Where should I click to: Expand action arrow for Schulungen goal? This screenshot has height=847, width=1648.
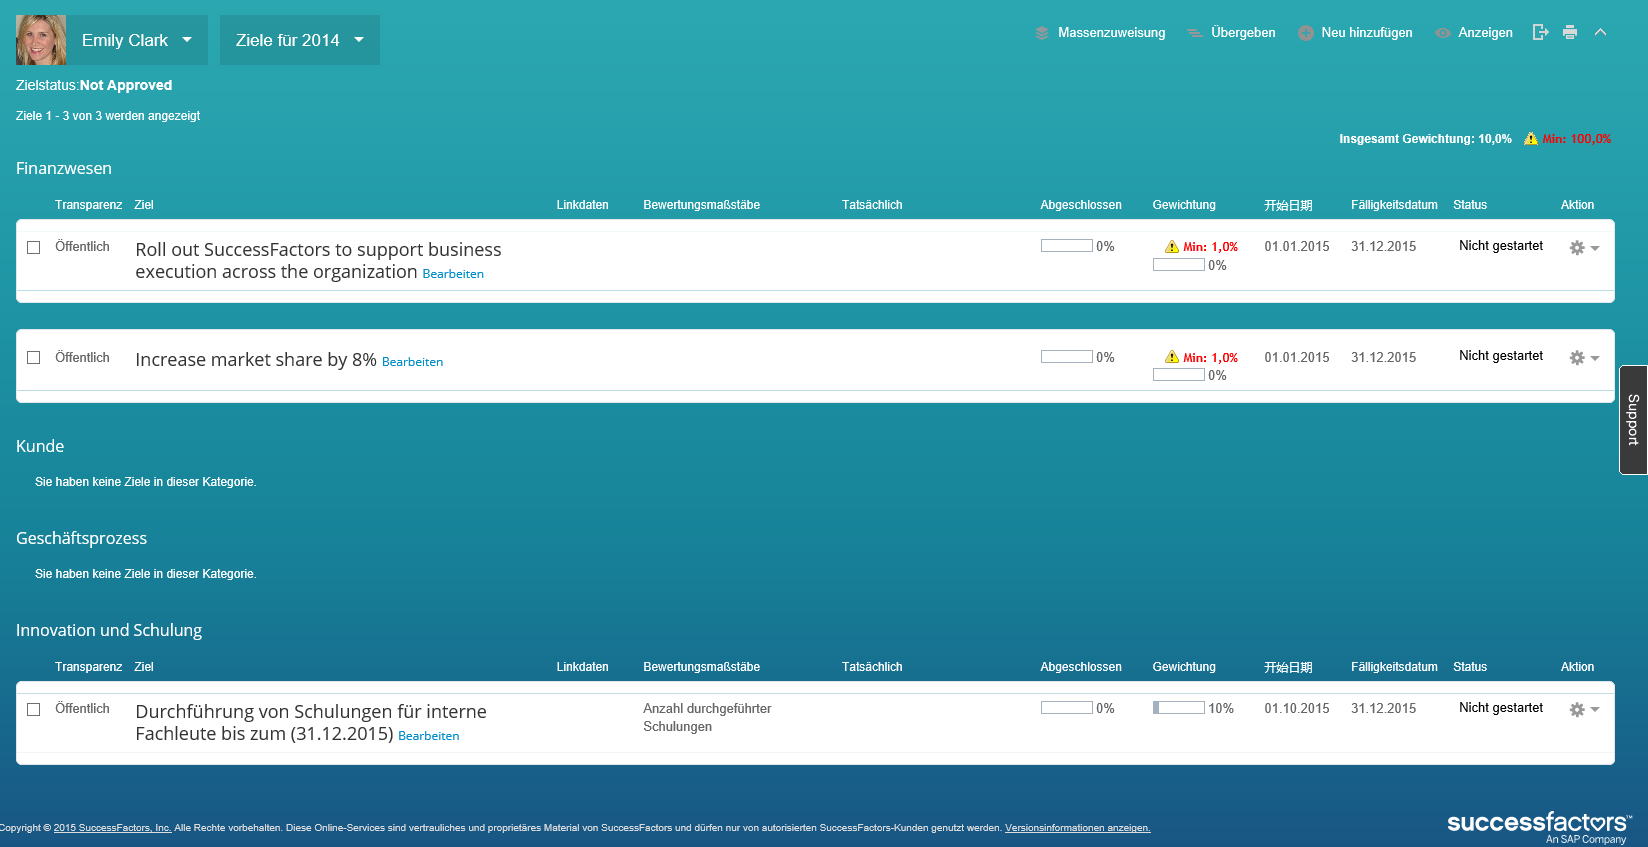click(x=1595, y=710)
